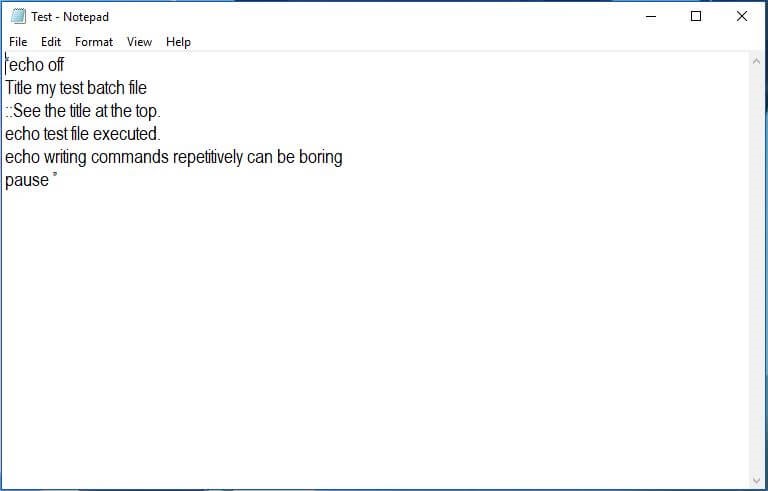Click the scrollbar up arrow
Screen dimensions: 768x491
[756, 61]
